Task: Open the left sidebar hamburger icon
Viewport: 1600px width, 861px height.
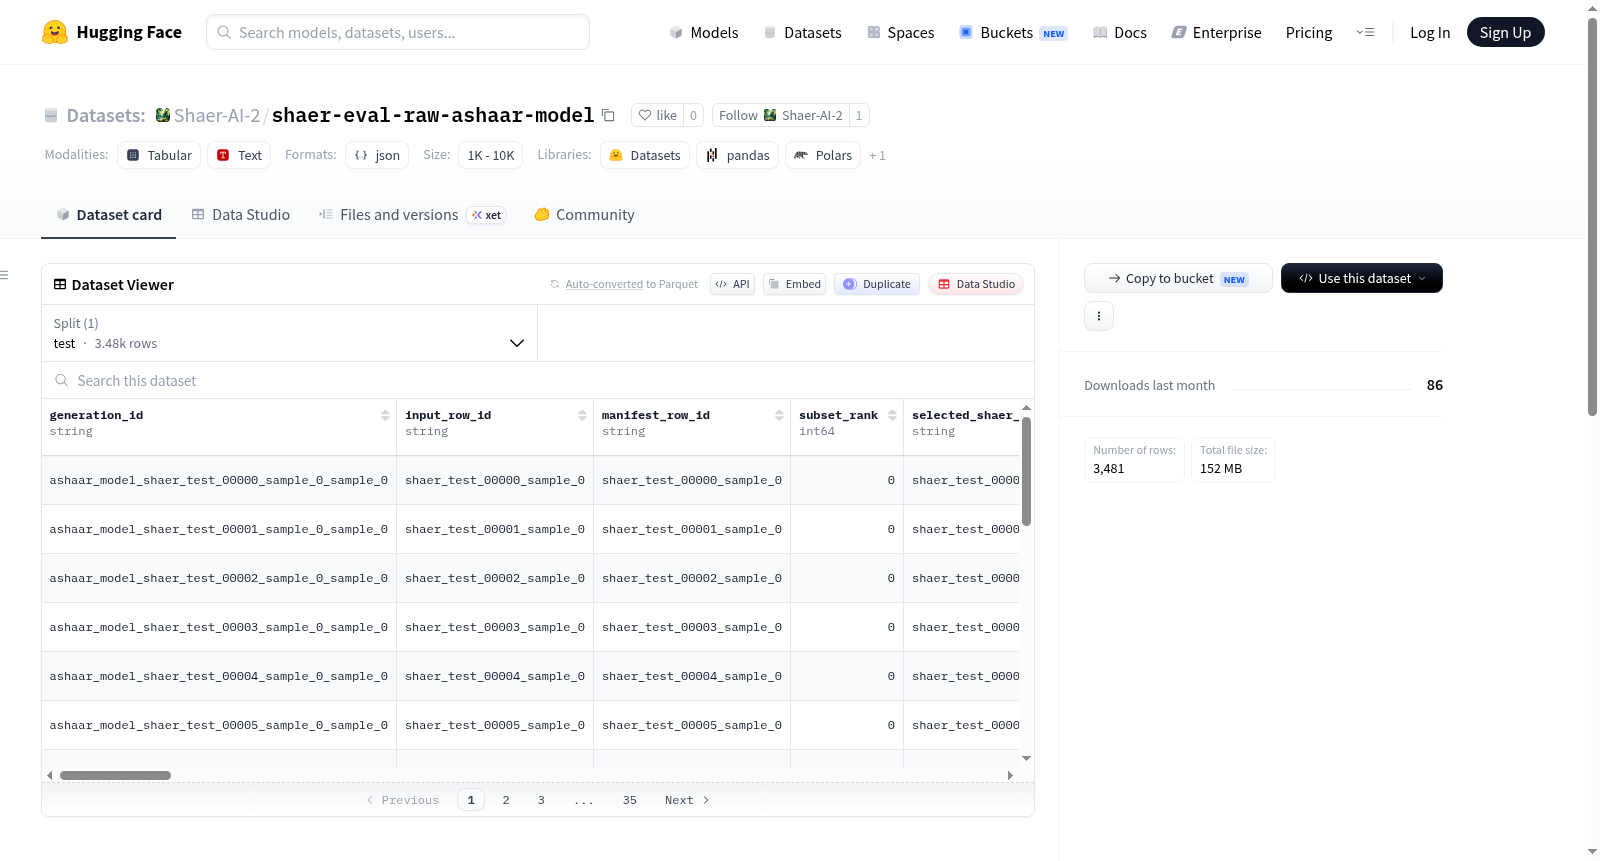Action: (x=4, y=275)
